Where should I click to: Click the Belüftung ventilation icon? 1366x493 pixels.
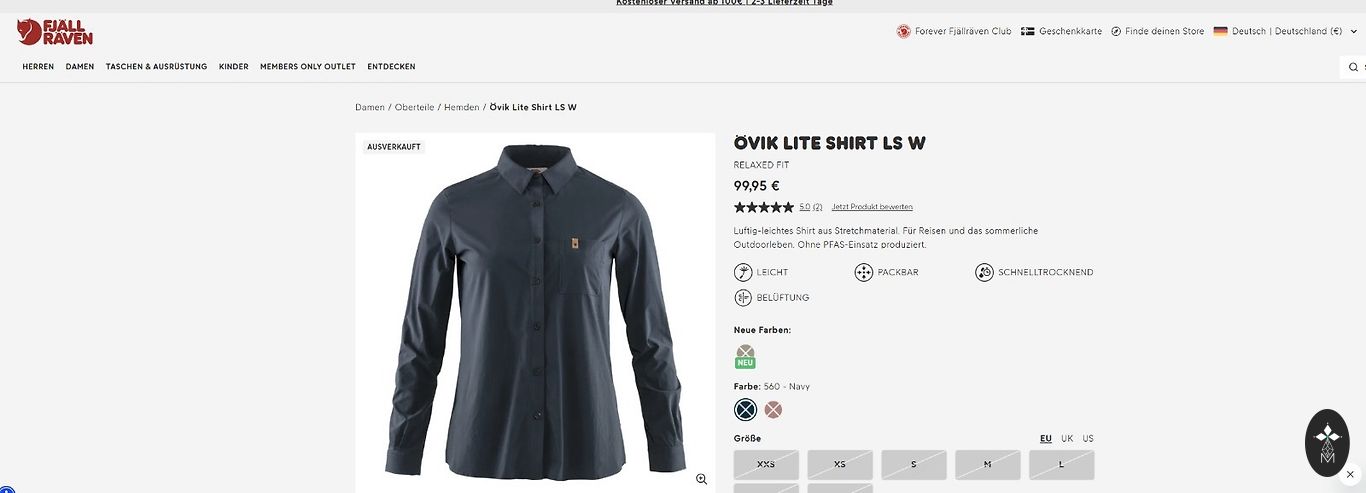743,297
